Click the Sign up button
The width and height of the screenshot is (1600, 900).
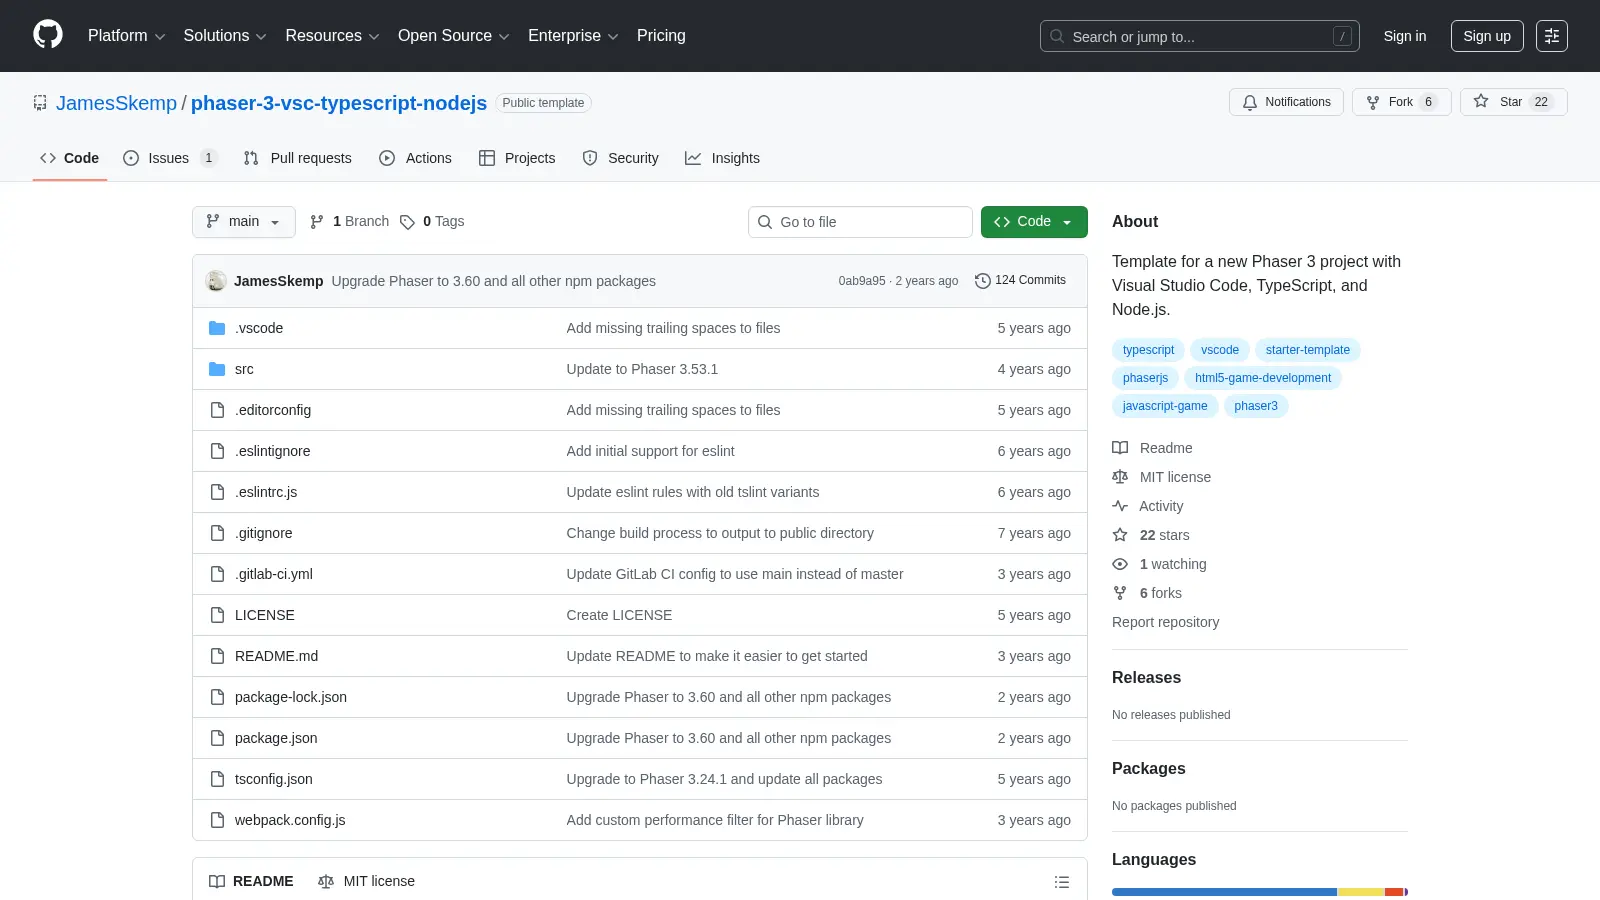coord(1487,36)
